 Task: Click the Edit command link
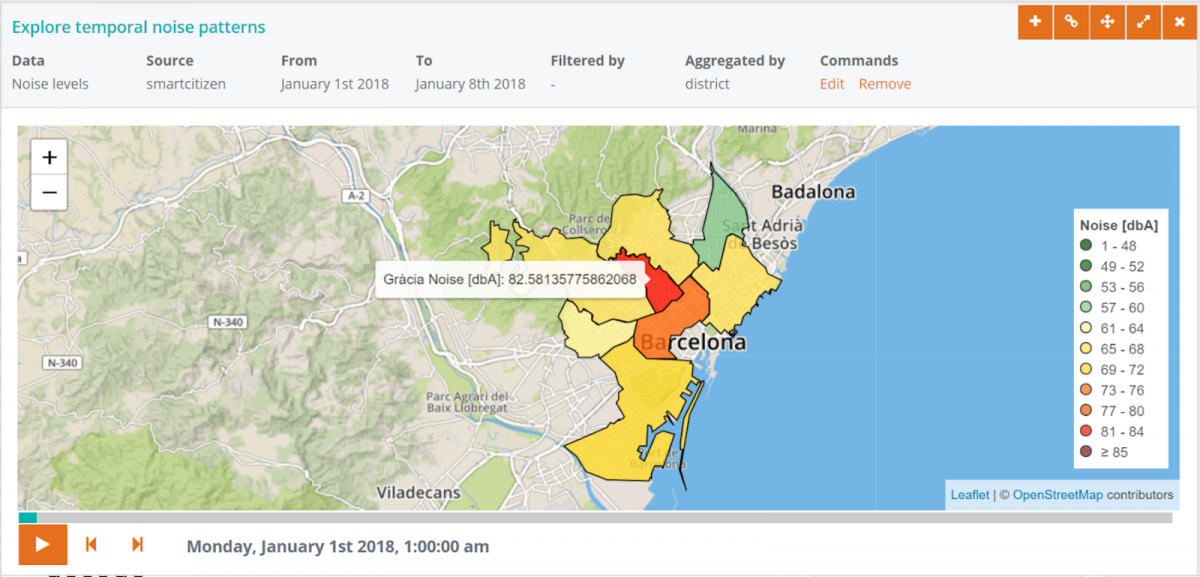pos(832,84)
